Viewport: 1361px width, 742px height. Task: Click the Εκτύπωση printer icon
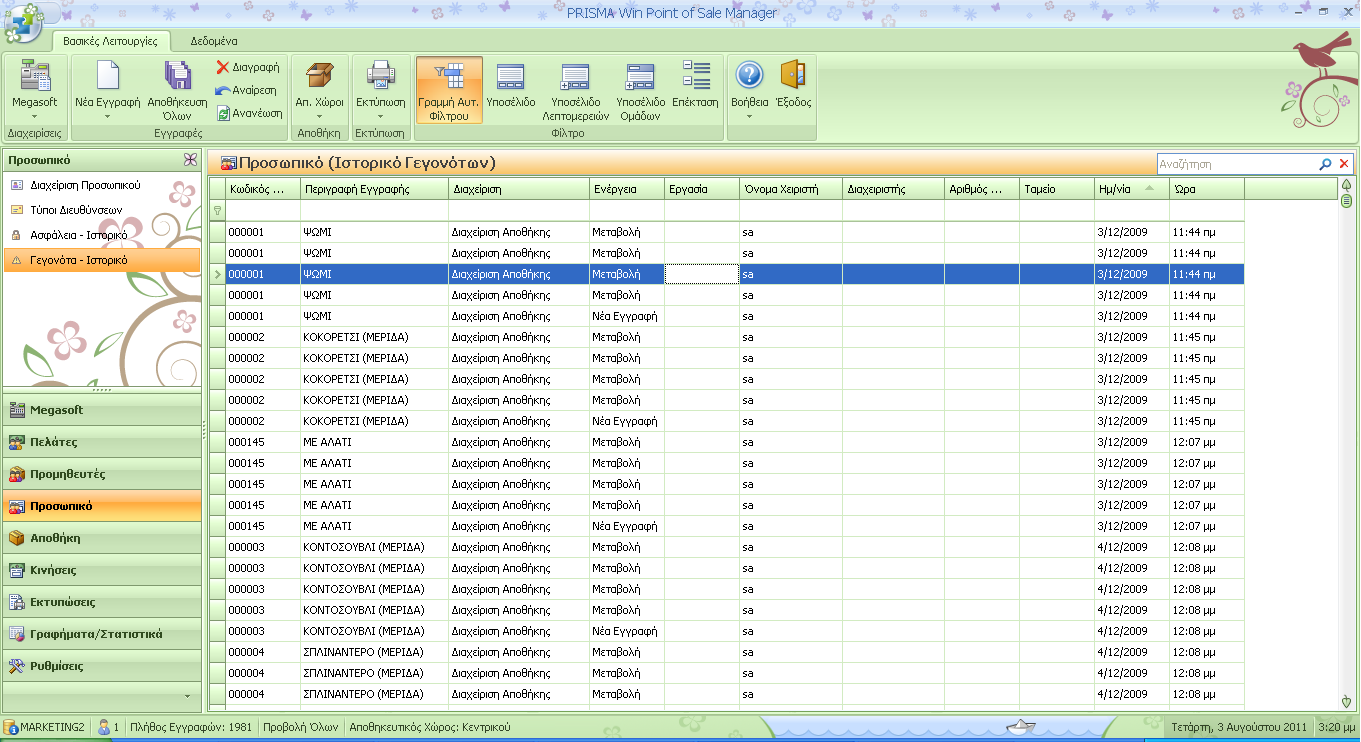coord(380,77)
